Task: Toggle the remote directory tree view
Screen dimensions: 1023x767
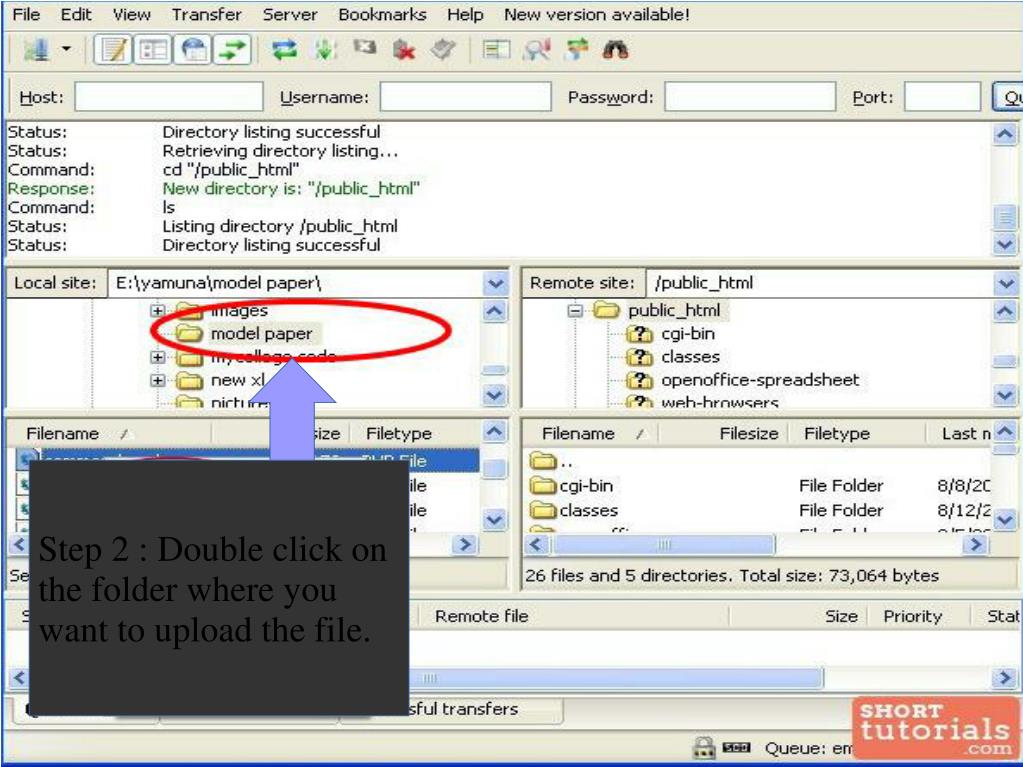Action: tap(193, 50)
